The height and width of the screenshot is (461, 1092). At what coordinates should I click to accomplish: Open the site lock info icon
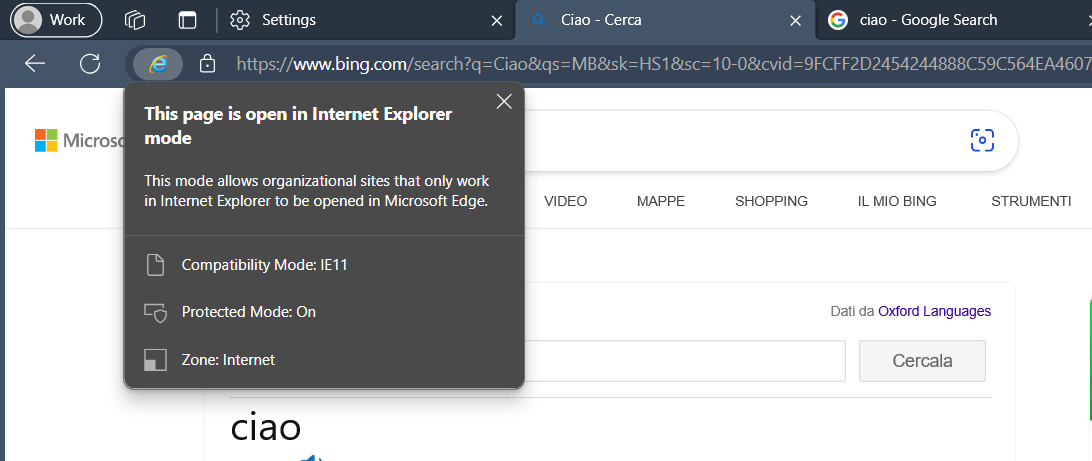click(207, 64)
